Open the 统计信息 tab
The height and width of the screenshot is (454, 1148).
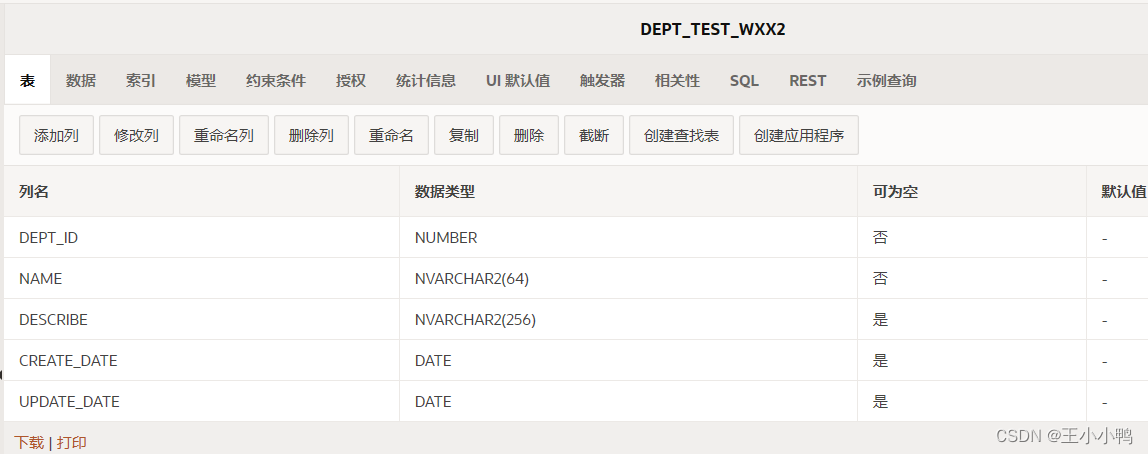click(x=426, y=81)
